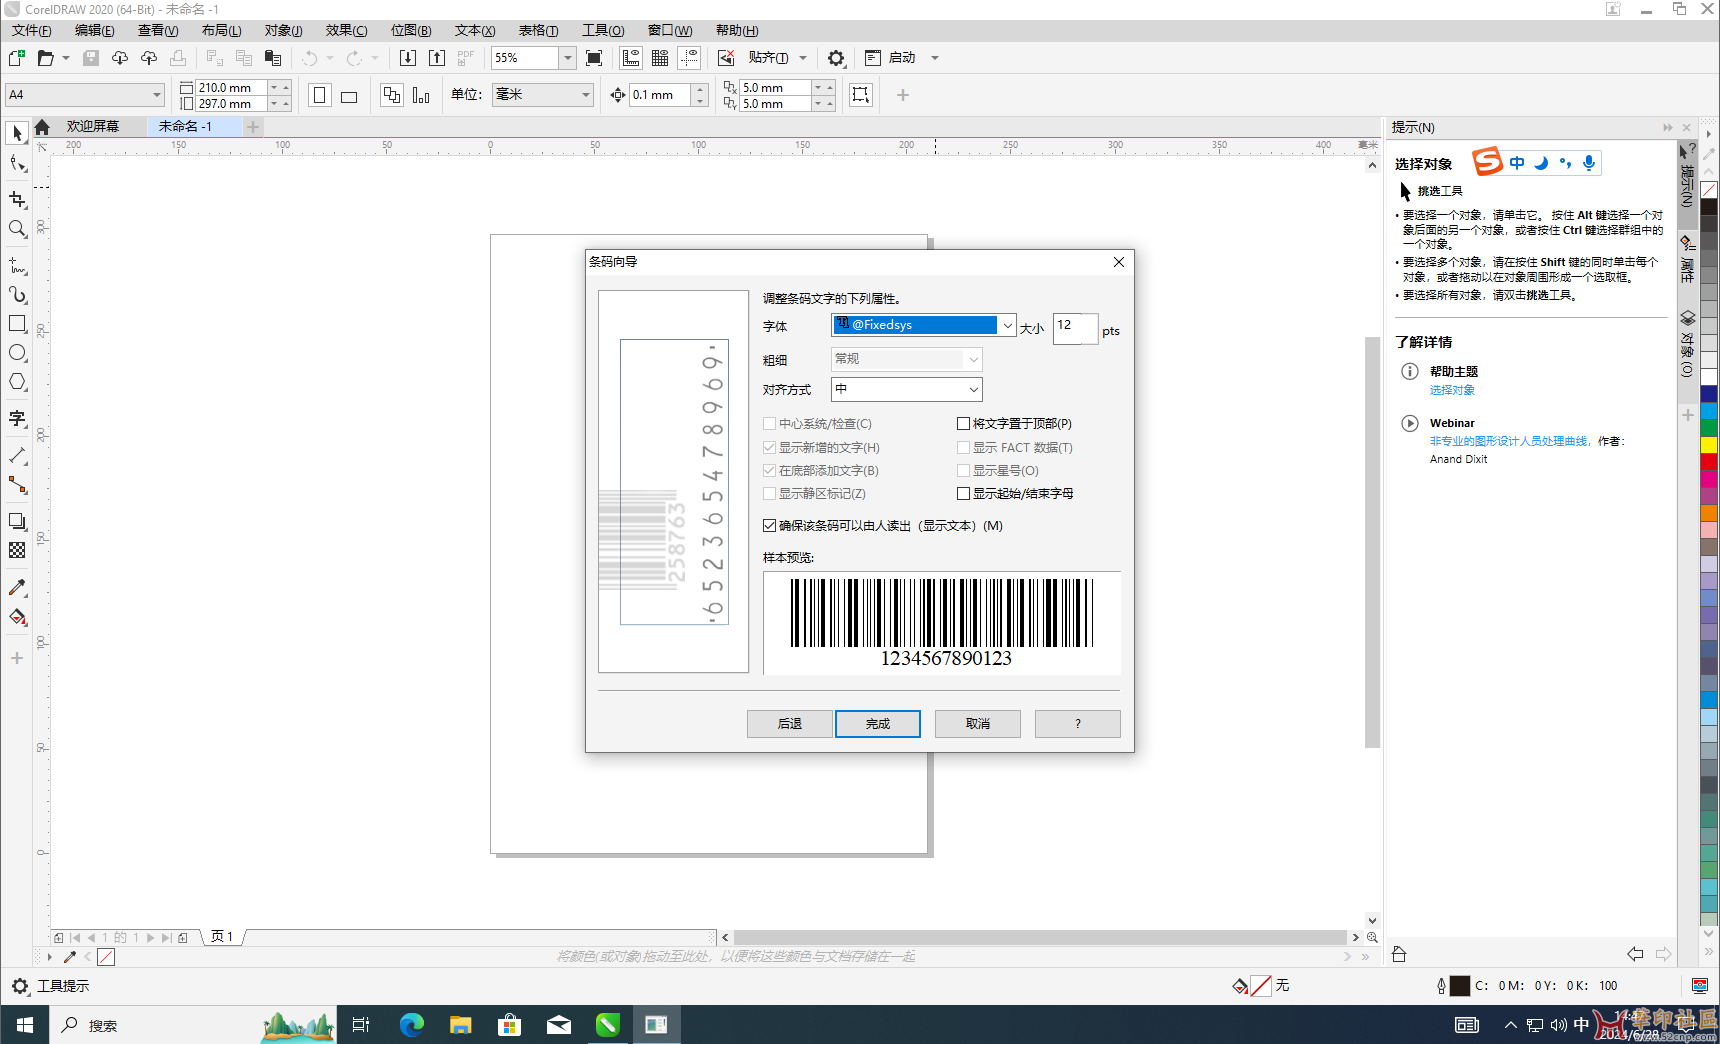The image size is (1720, 1044).
Task: Select the Rectangle tool
Action: coord(17,323)
